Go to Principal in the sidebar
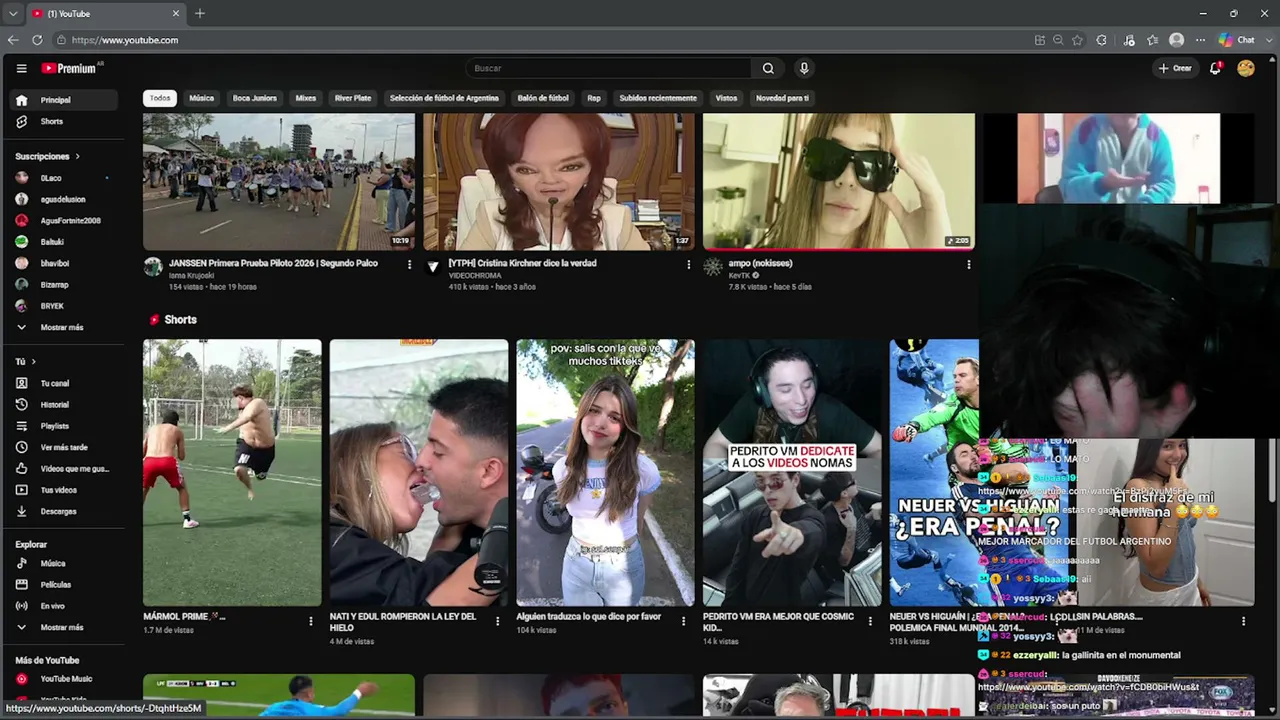 pos(62,100)
